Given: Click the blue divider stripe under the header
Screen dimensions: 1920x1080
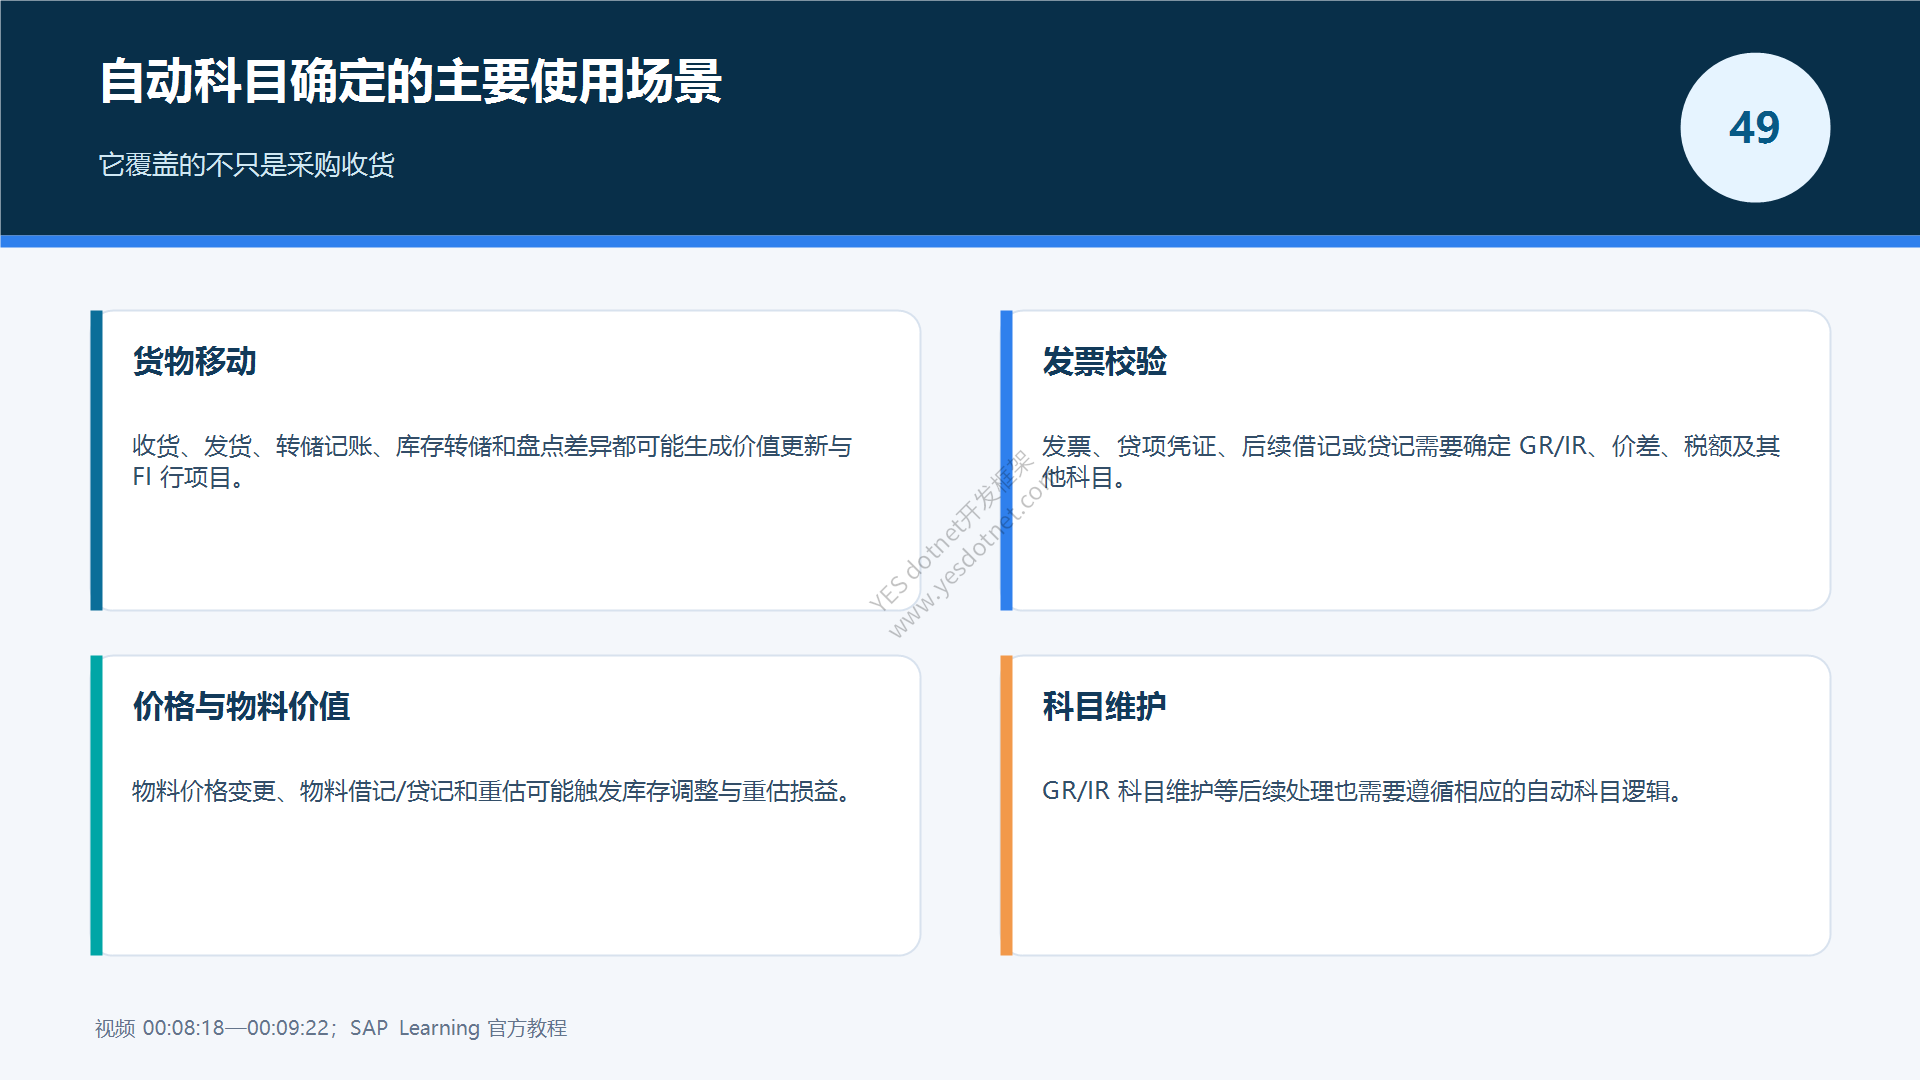Looking at the screenshot, I should pyautogui.click(x=960, y=241).
